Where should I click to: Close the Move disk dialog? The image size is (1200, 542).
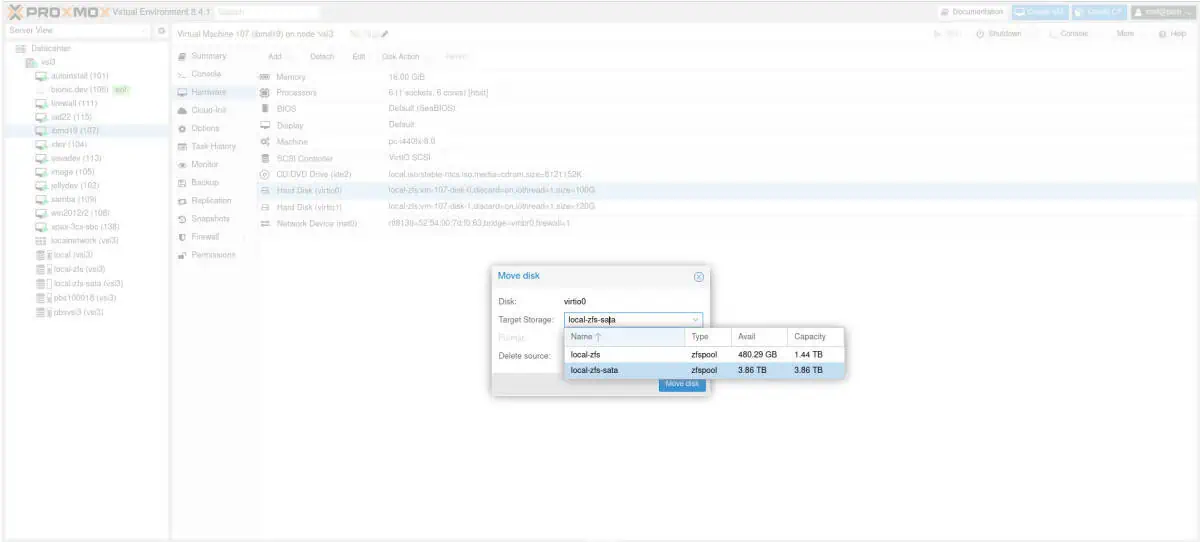tap(698, 276)
